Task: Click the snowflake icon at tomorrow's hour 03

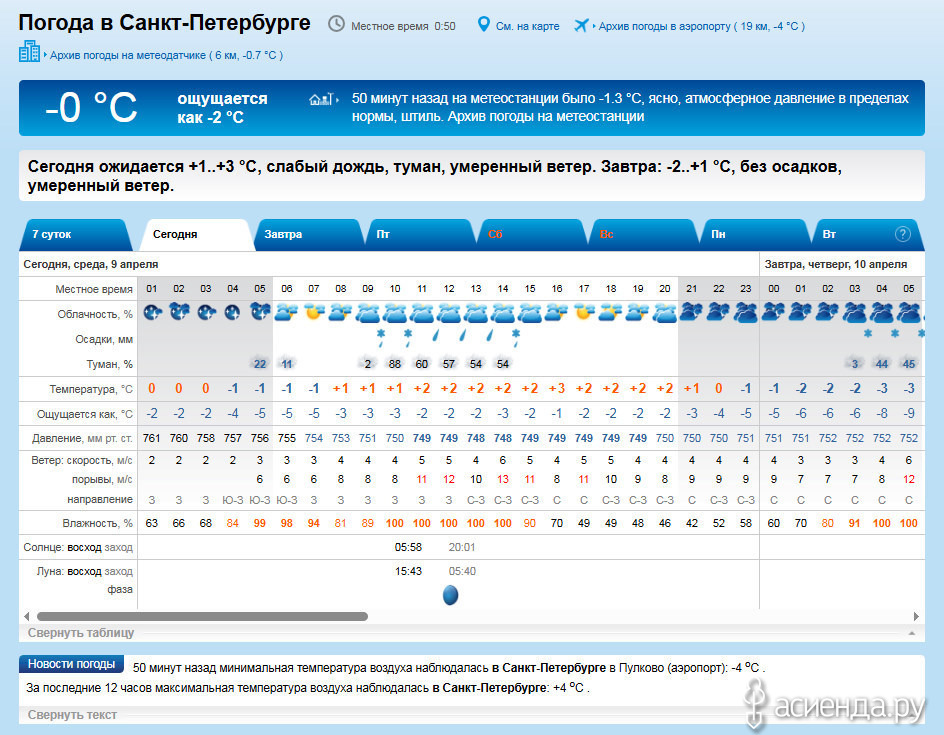Action: (868, 333)
